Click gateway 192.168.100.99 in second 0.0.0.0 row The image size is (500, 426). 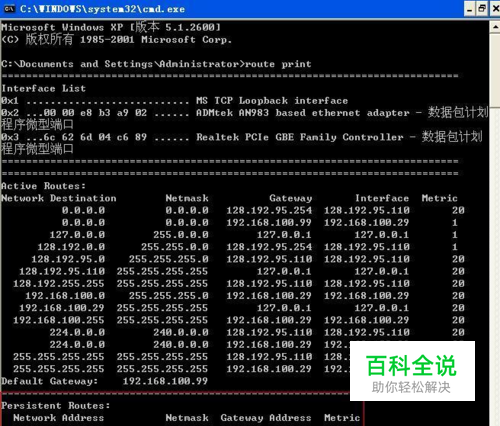[269, 222]
